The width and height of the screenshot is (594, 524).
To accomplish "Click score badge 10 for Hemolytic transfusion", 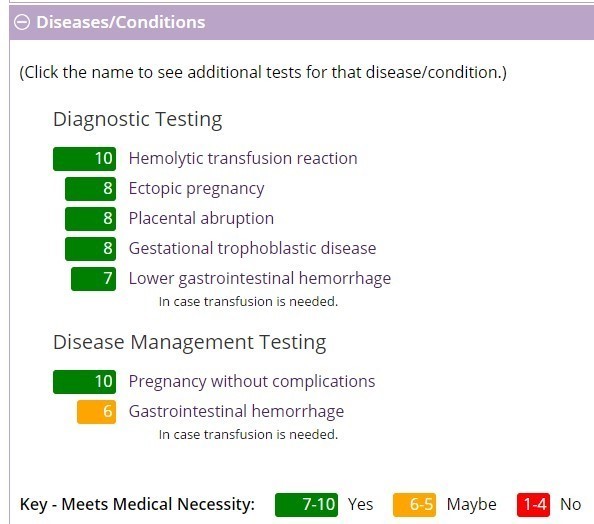I will 84,159.
